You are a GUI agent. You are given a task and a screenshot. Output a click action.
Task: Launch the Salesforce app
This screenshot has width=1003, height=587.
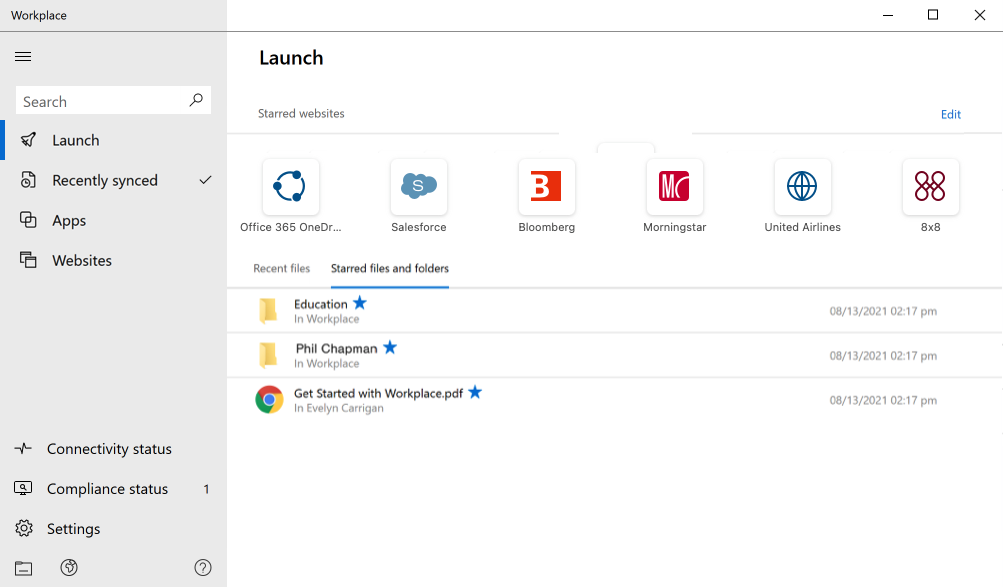tap(418, 187)
